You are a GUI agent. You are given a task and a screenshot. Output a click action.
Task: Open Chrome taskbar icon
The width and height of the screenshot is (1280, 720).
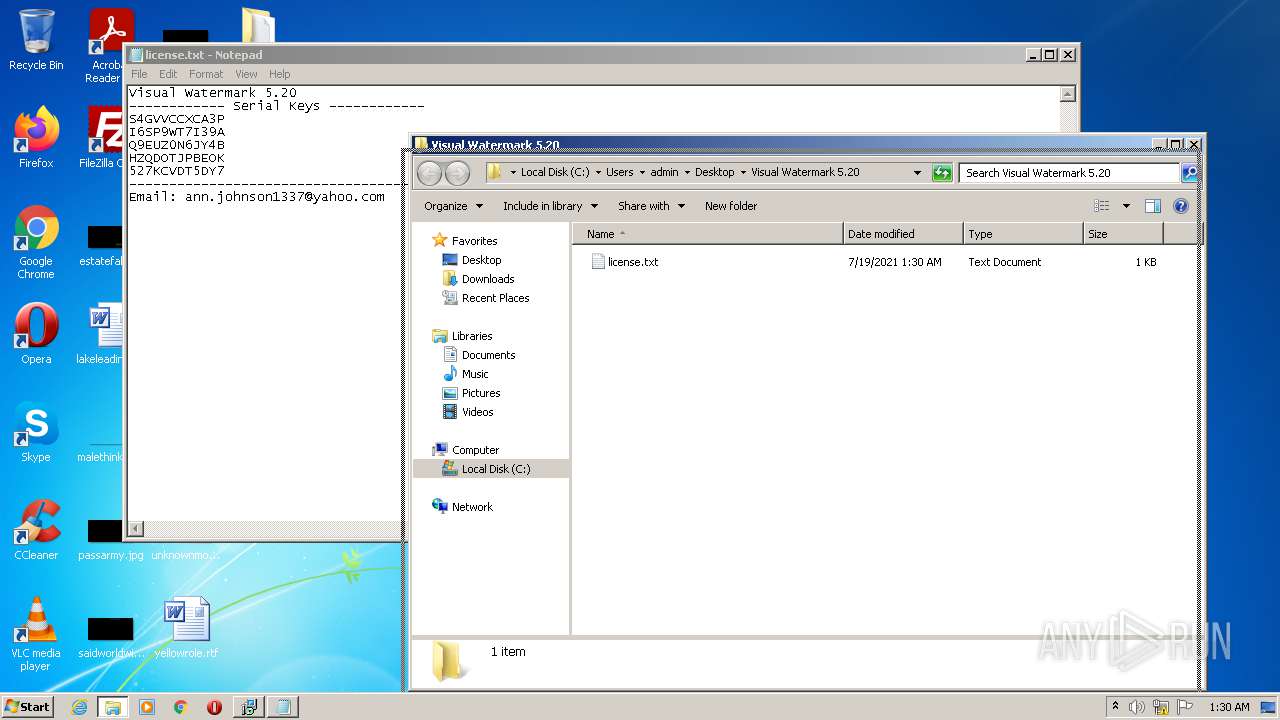181,707
